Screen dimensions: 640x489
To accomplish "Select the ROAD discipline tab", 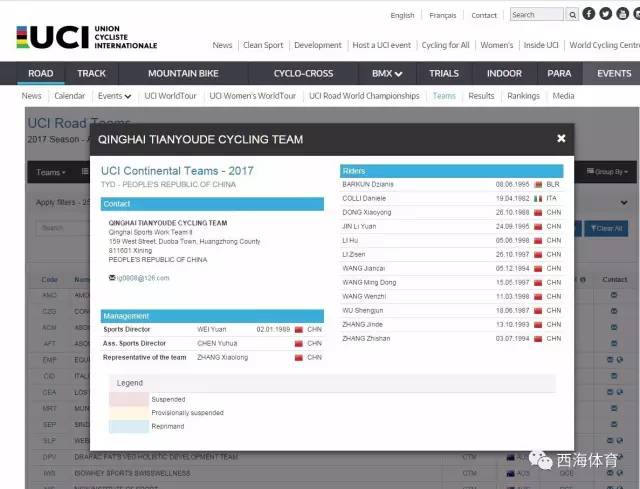I will 40,73.
